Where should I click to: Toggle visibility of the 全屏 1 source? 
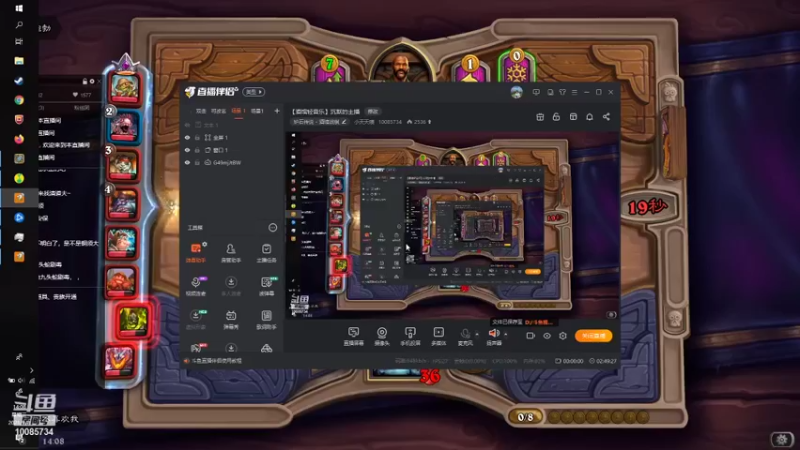point(187,138)
